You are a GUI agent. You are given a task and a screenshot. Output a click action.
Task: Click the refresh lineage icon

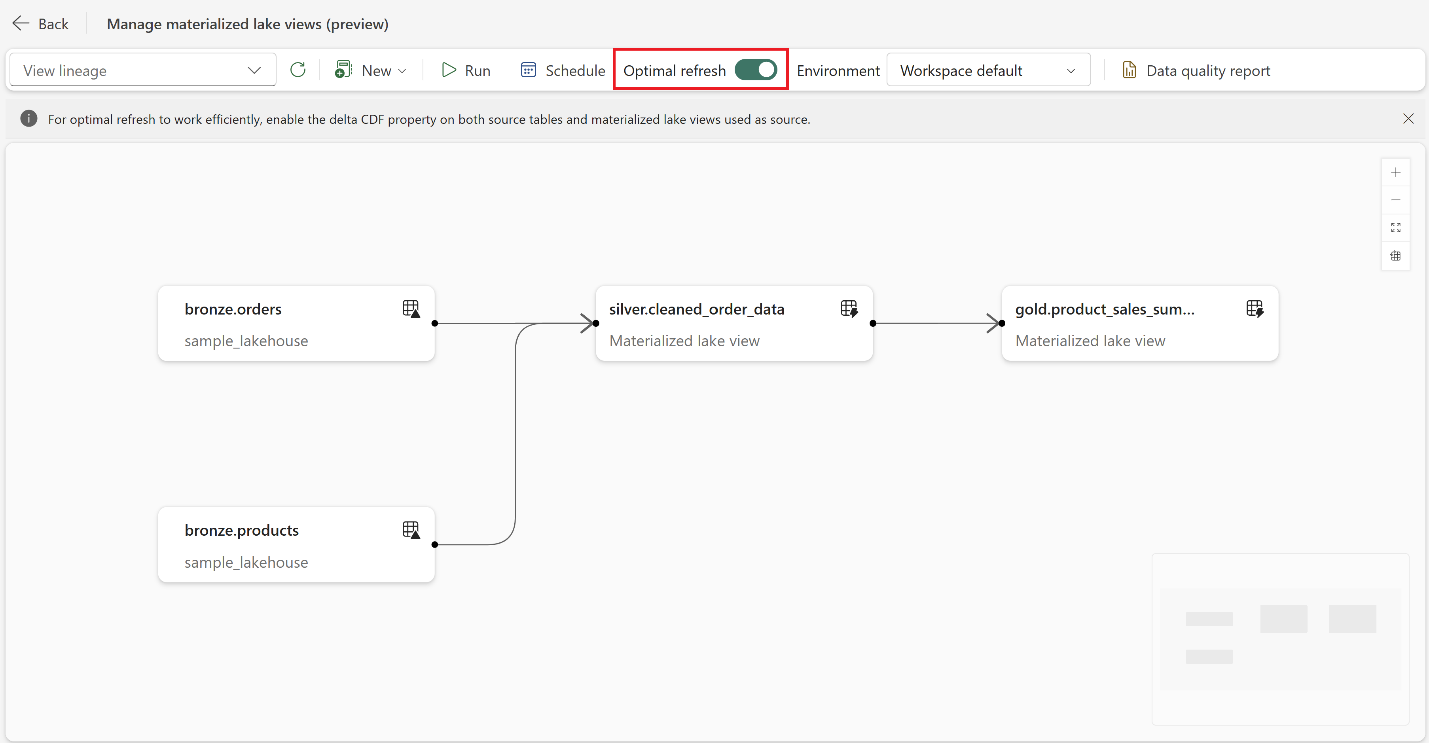(298, 70)
